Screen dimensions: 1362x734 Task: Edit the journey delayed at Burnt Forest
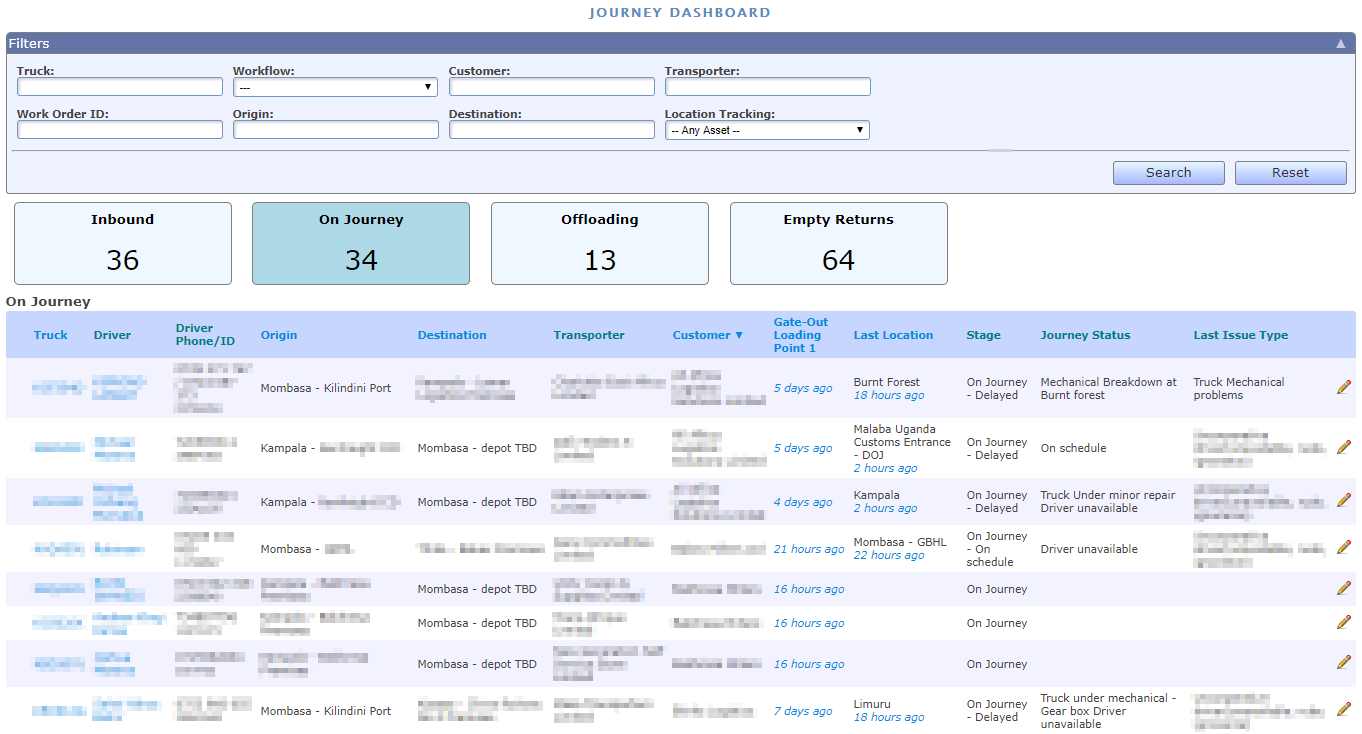(1344, 387)
